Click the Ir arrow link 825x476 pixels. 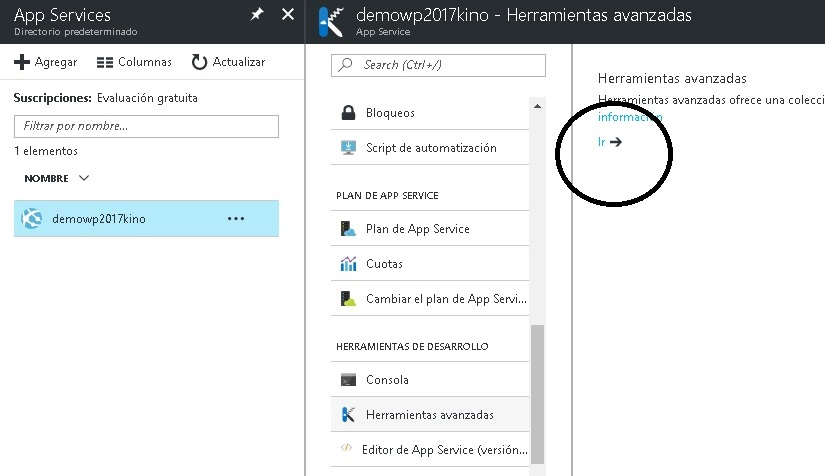[610, 142]
